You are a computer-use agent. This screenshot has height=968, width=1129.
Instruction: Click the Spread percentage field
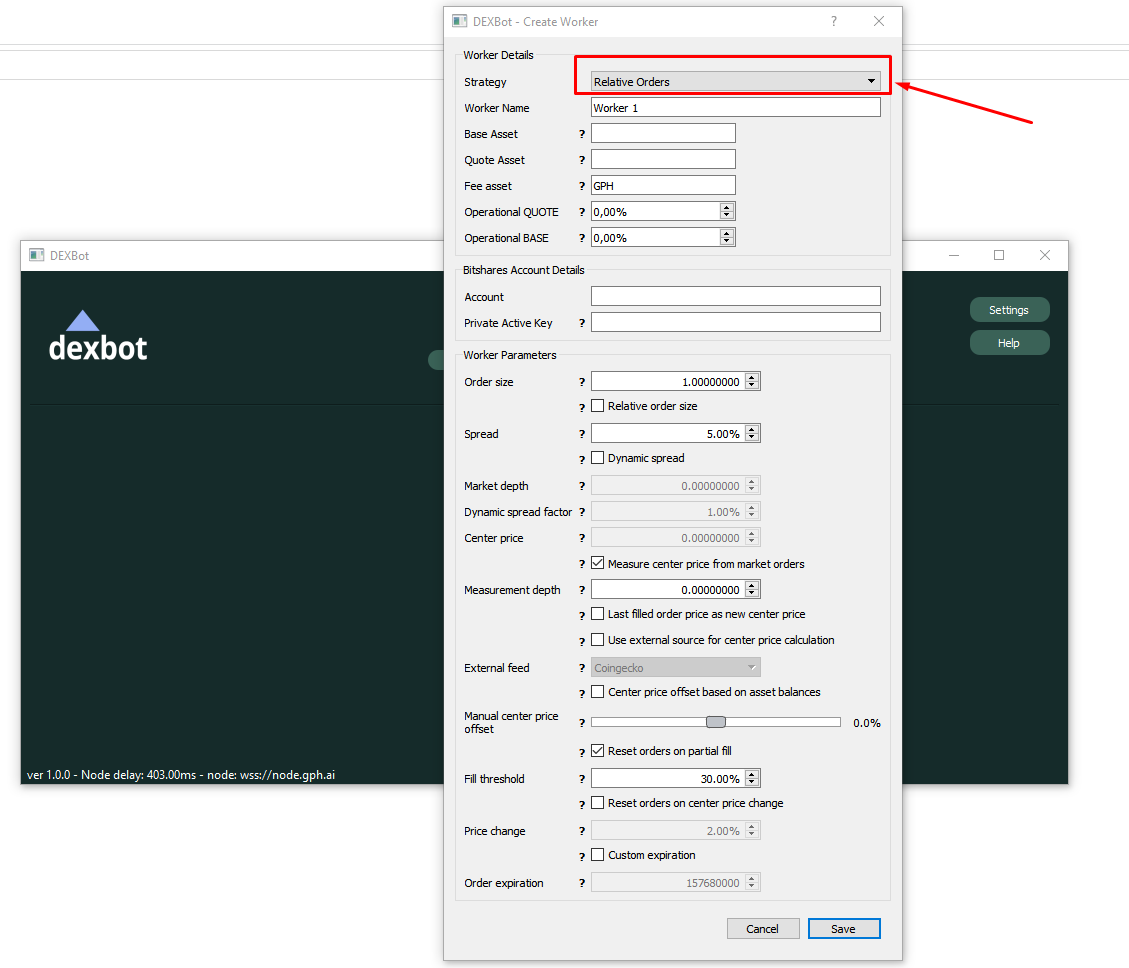[x=675, y=433]
